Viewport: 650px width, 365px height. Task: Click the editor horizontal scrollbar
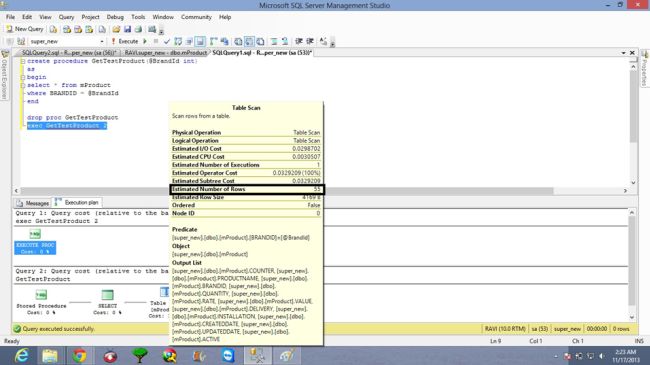tap(286, 190)
